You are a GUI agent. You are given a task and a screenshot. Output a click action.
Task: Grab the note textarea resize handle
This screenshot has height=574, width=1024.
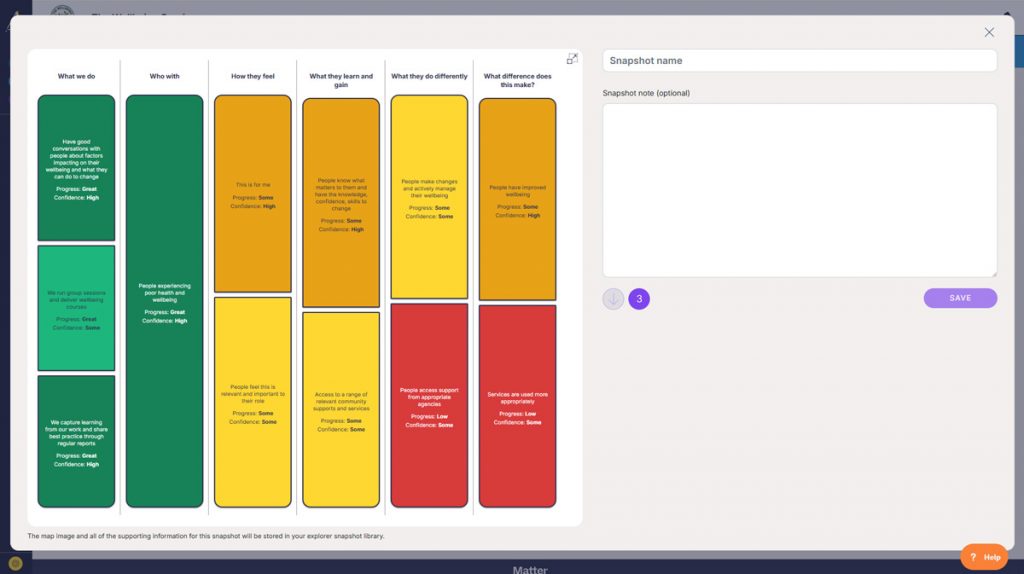coord(993,272)
